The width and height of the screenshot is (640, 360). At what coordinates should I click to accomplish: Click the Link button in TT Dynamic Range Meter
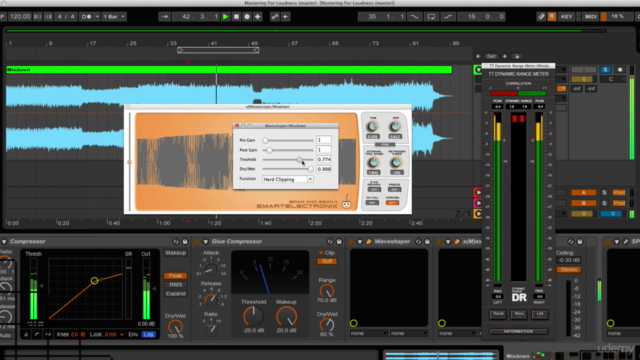(540, 314)
